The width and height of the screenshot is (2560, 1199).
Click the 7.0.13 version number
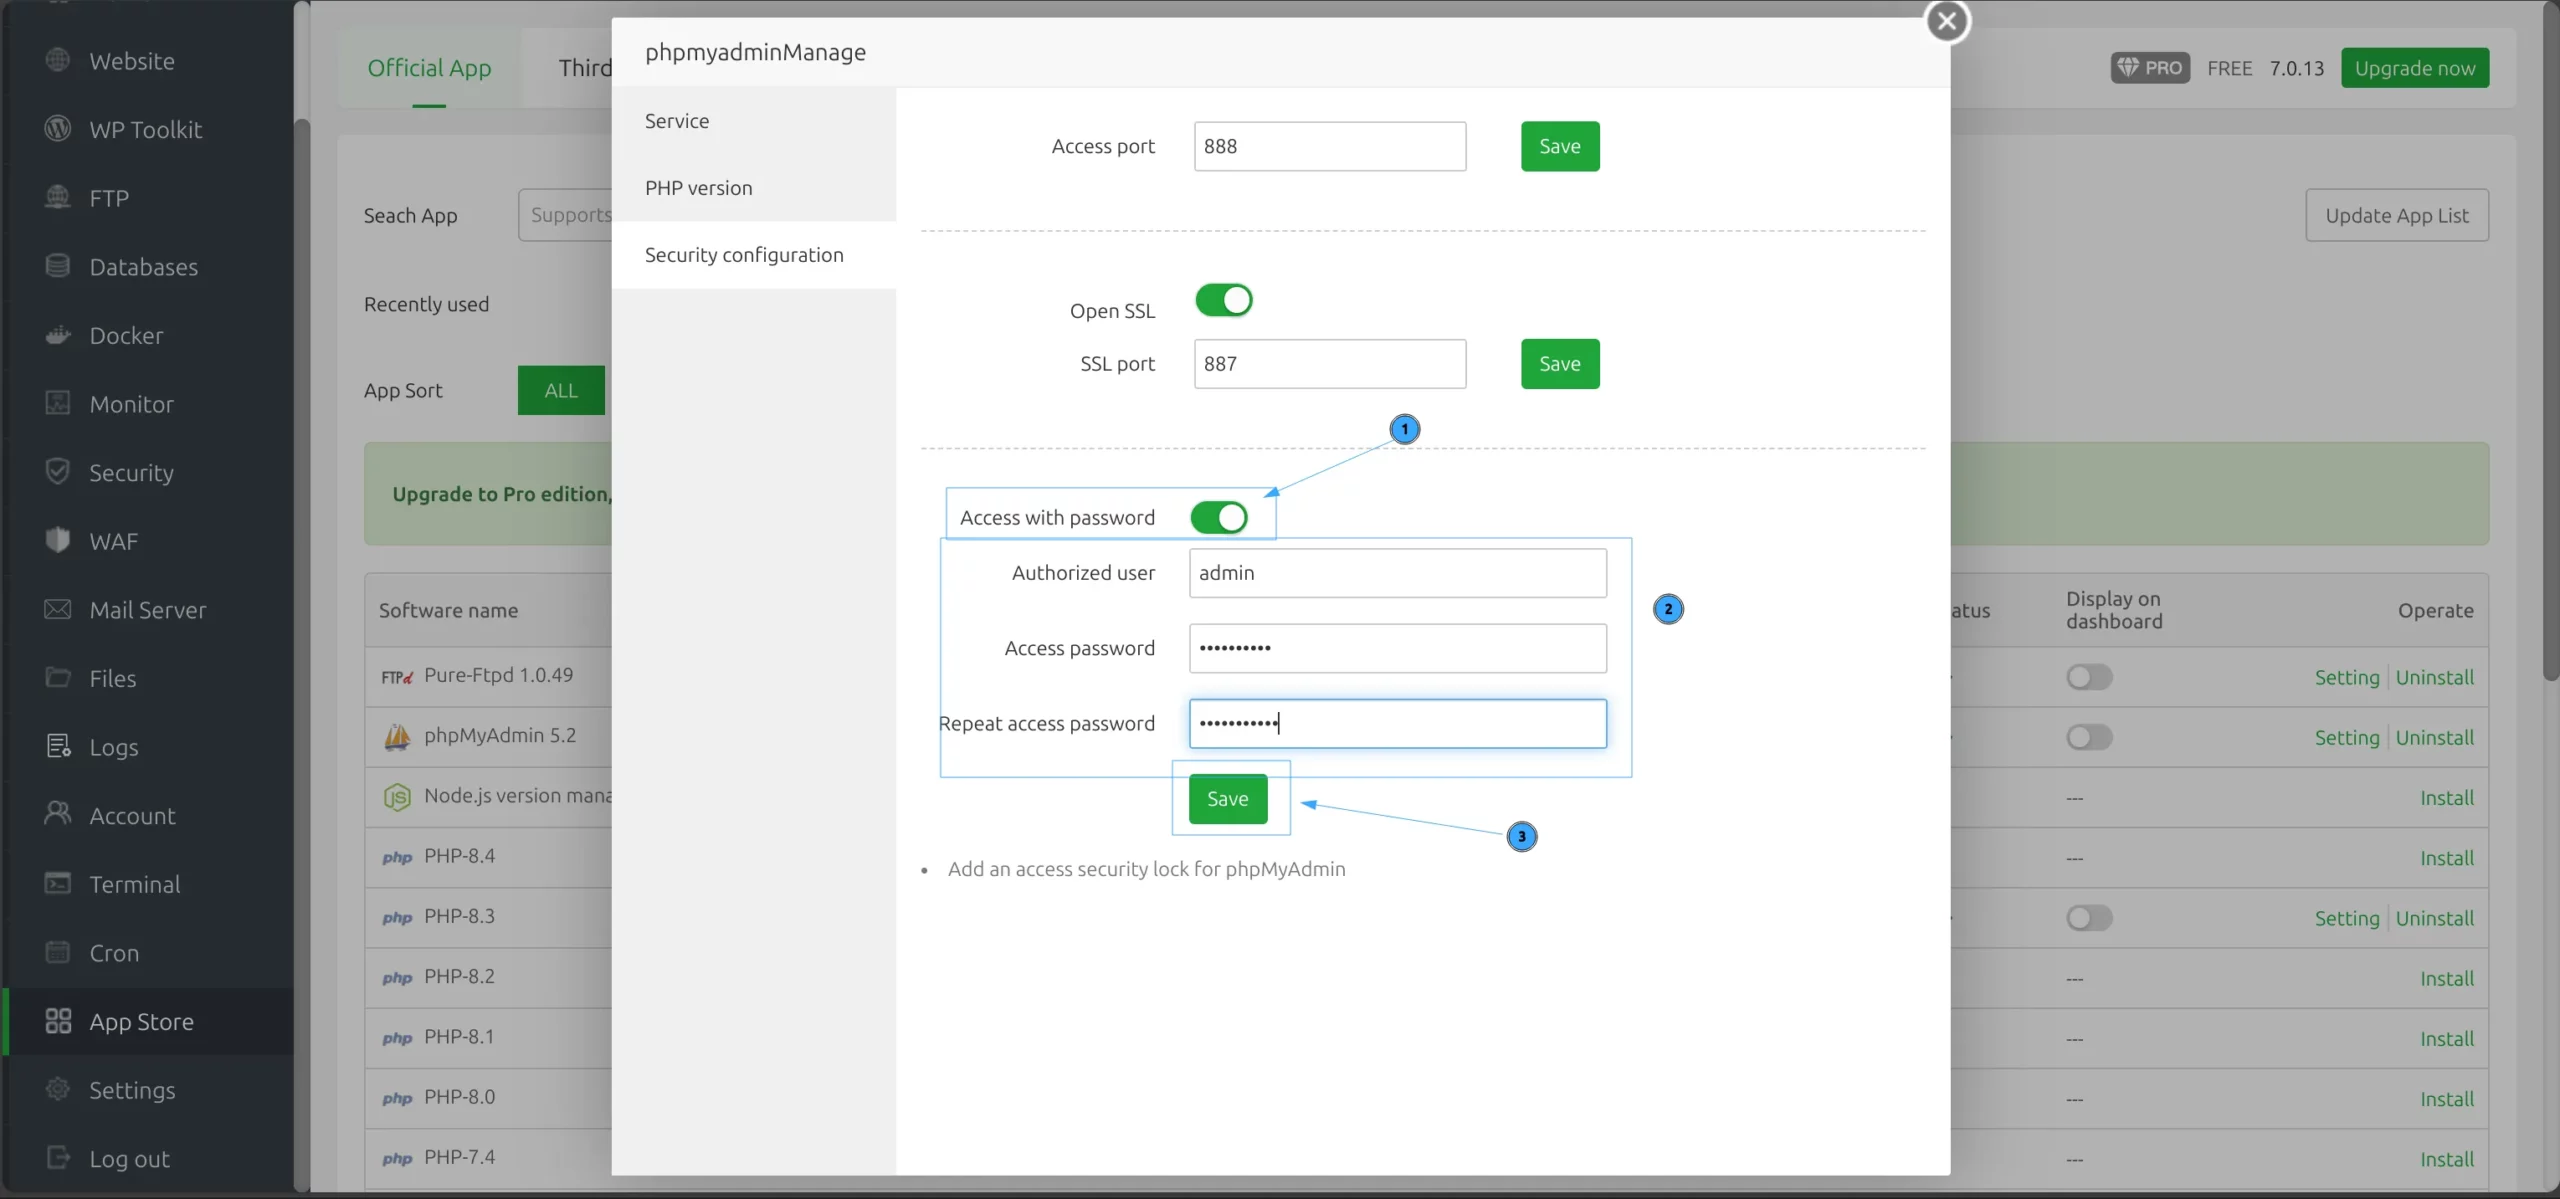pos(2297,68)
